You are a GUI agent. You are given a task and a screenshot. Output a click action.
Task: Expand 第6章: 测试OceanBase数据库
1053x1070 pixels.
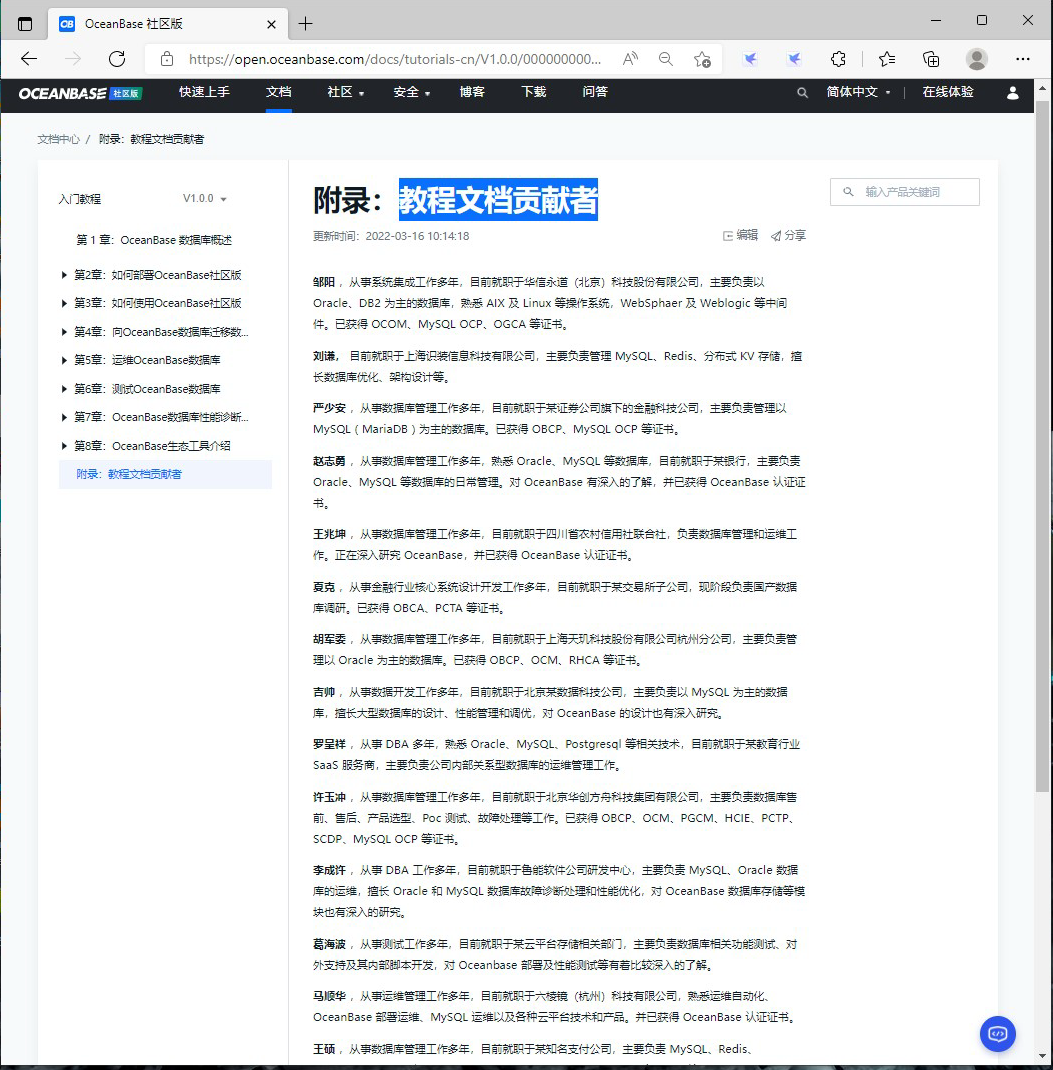pyautogui.click(x=141, y=389)
